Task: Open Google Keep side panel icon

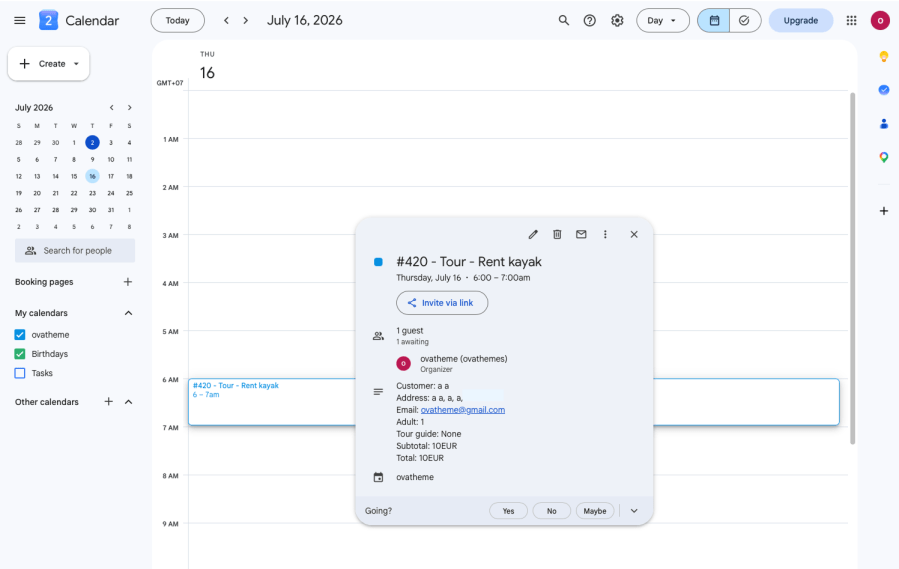Action: [x=884, y=56]
